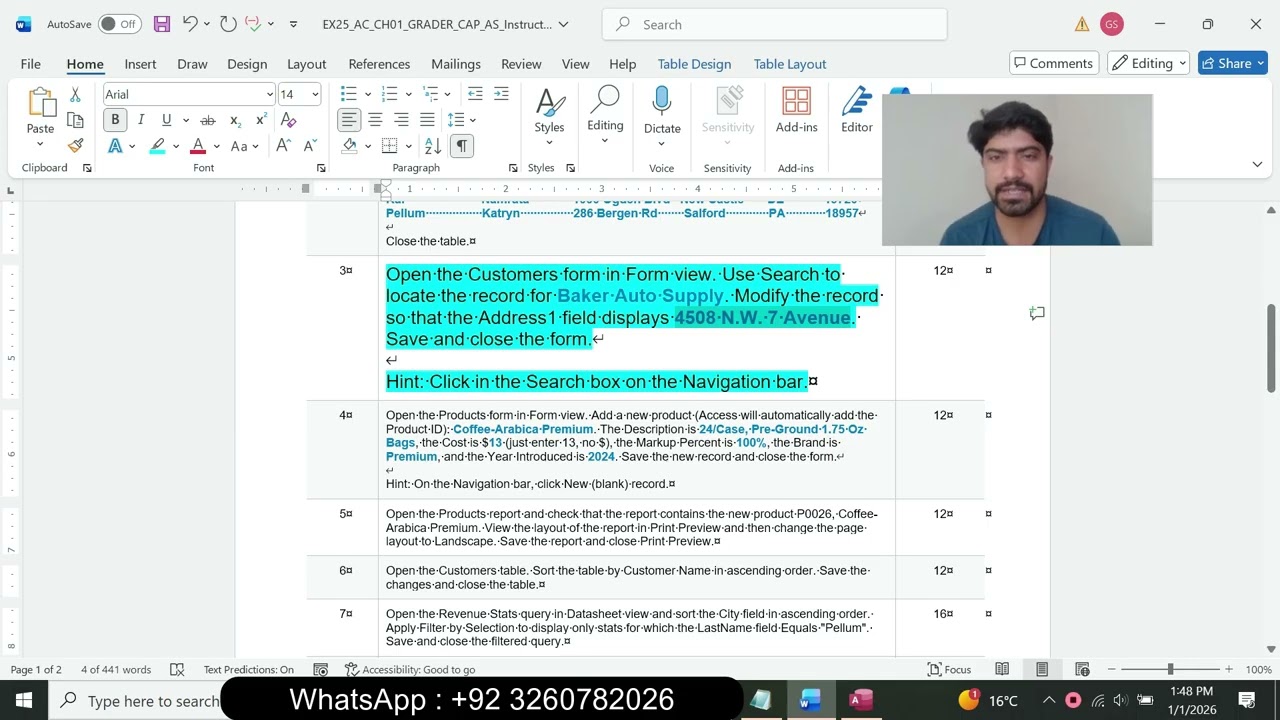This screenshot has height=720, width=1280.
Task: Collapse the ribbon with the chevron
Action: pyautogui.click(x=1257, y=164)
